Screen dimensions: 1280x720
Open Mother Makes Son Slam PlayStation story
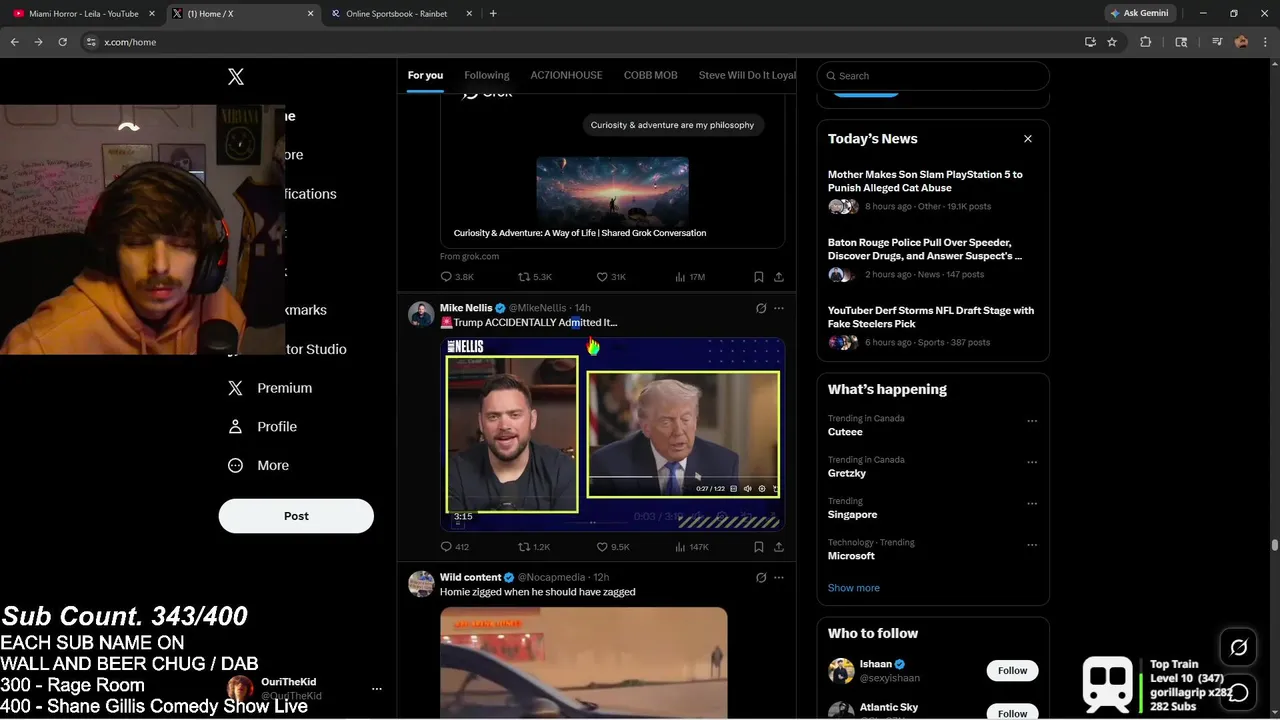tap(932, 190)
